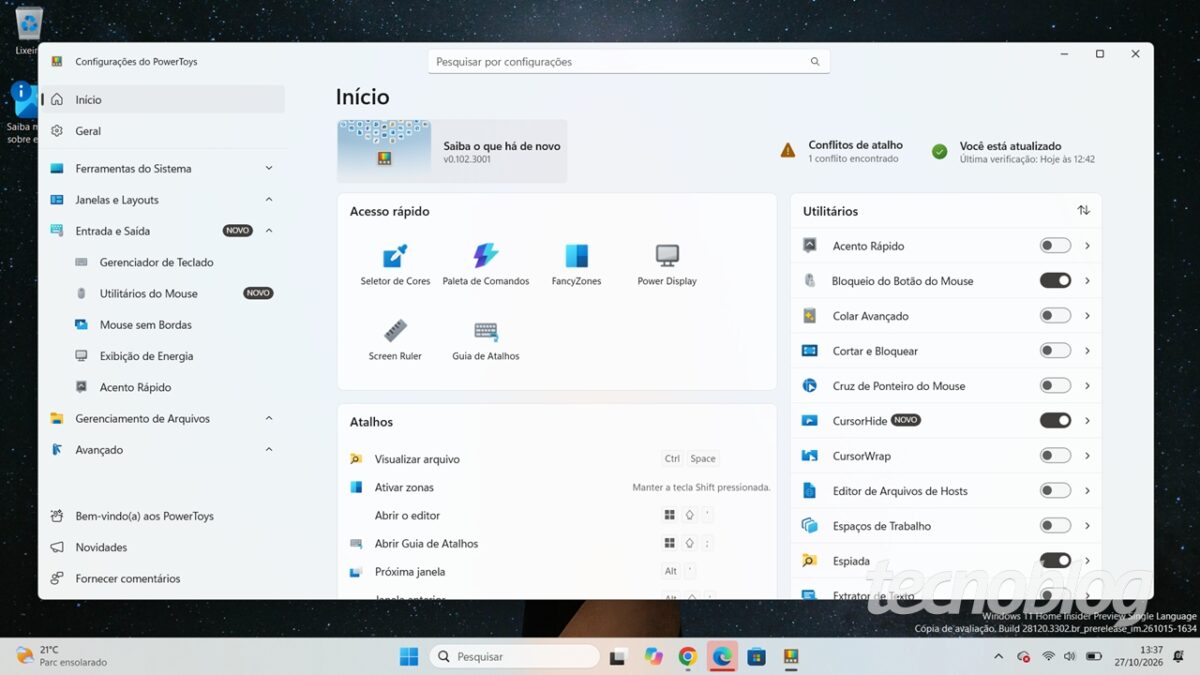Show hidden icons in system tray
1200x675 pixels.
tap(998, 656)
